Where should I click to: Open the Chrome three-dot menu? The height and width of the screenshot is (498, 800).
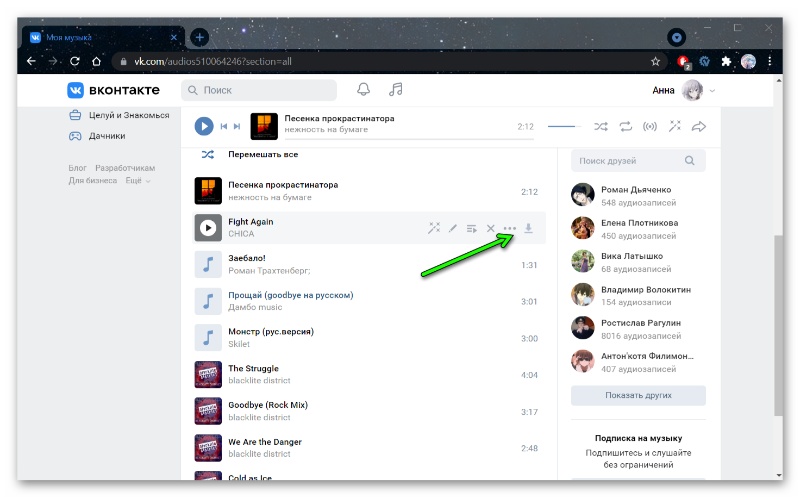770,62
